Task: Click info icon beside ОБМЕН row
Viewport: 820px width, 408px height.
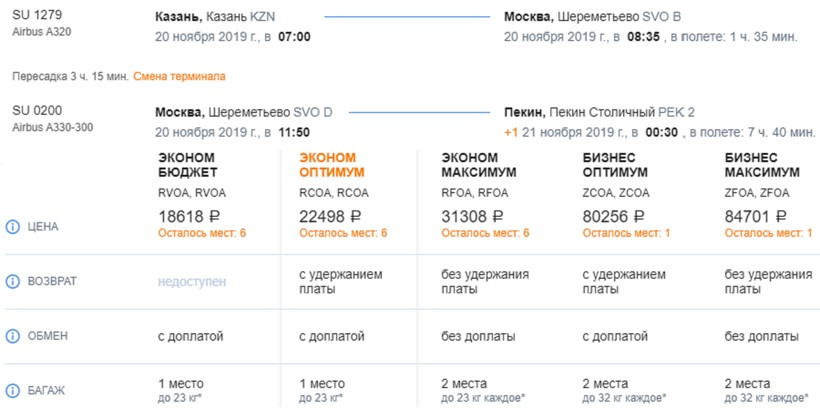Action: [13, 336]
